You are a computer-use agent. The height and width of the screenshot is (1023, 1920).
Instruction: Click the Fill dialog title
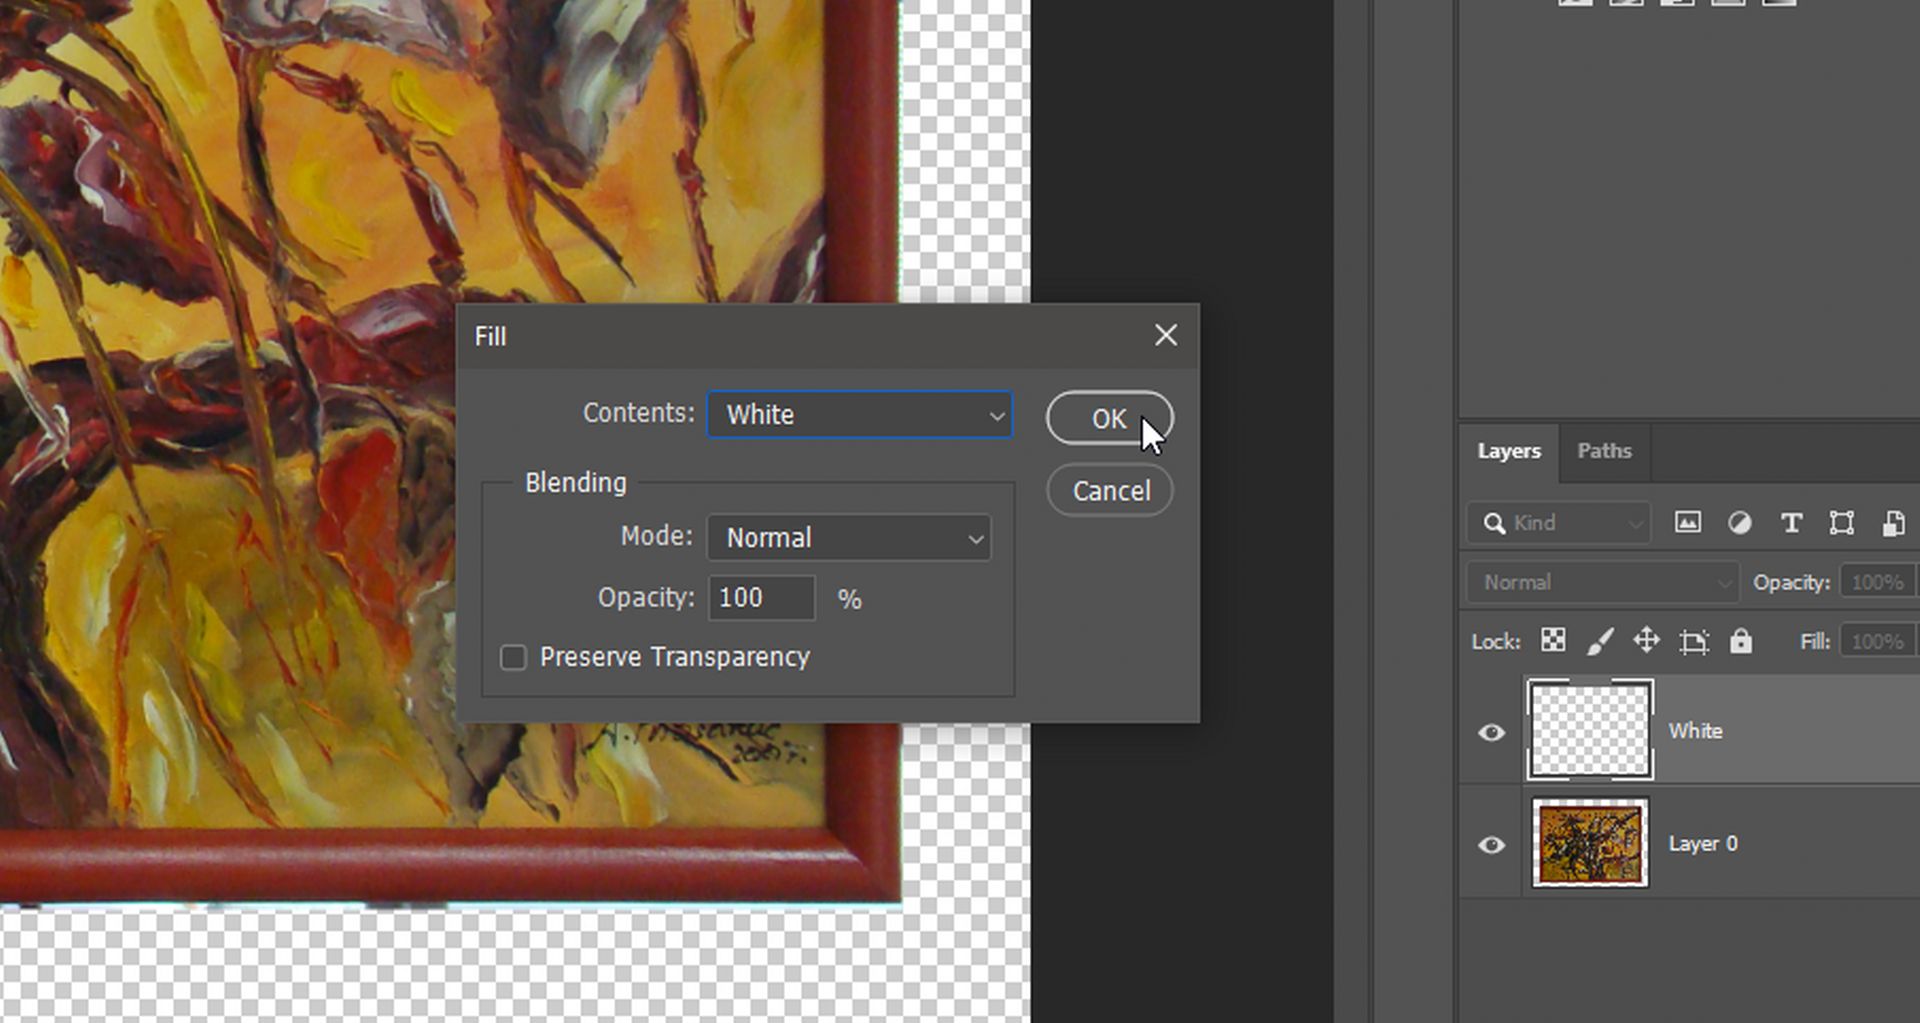click(x=490, y=337)
